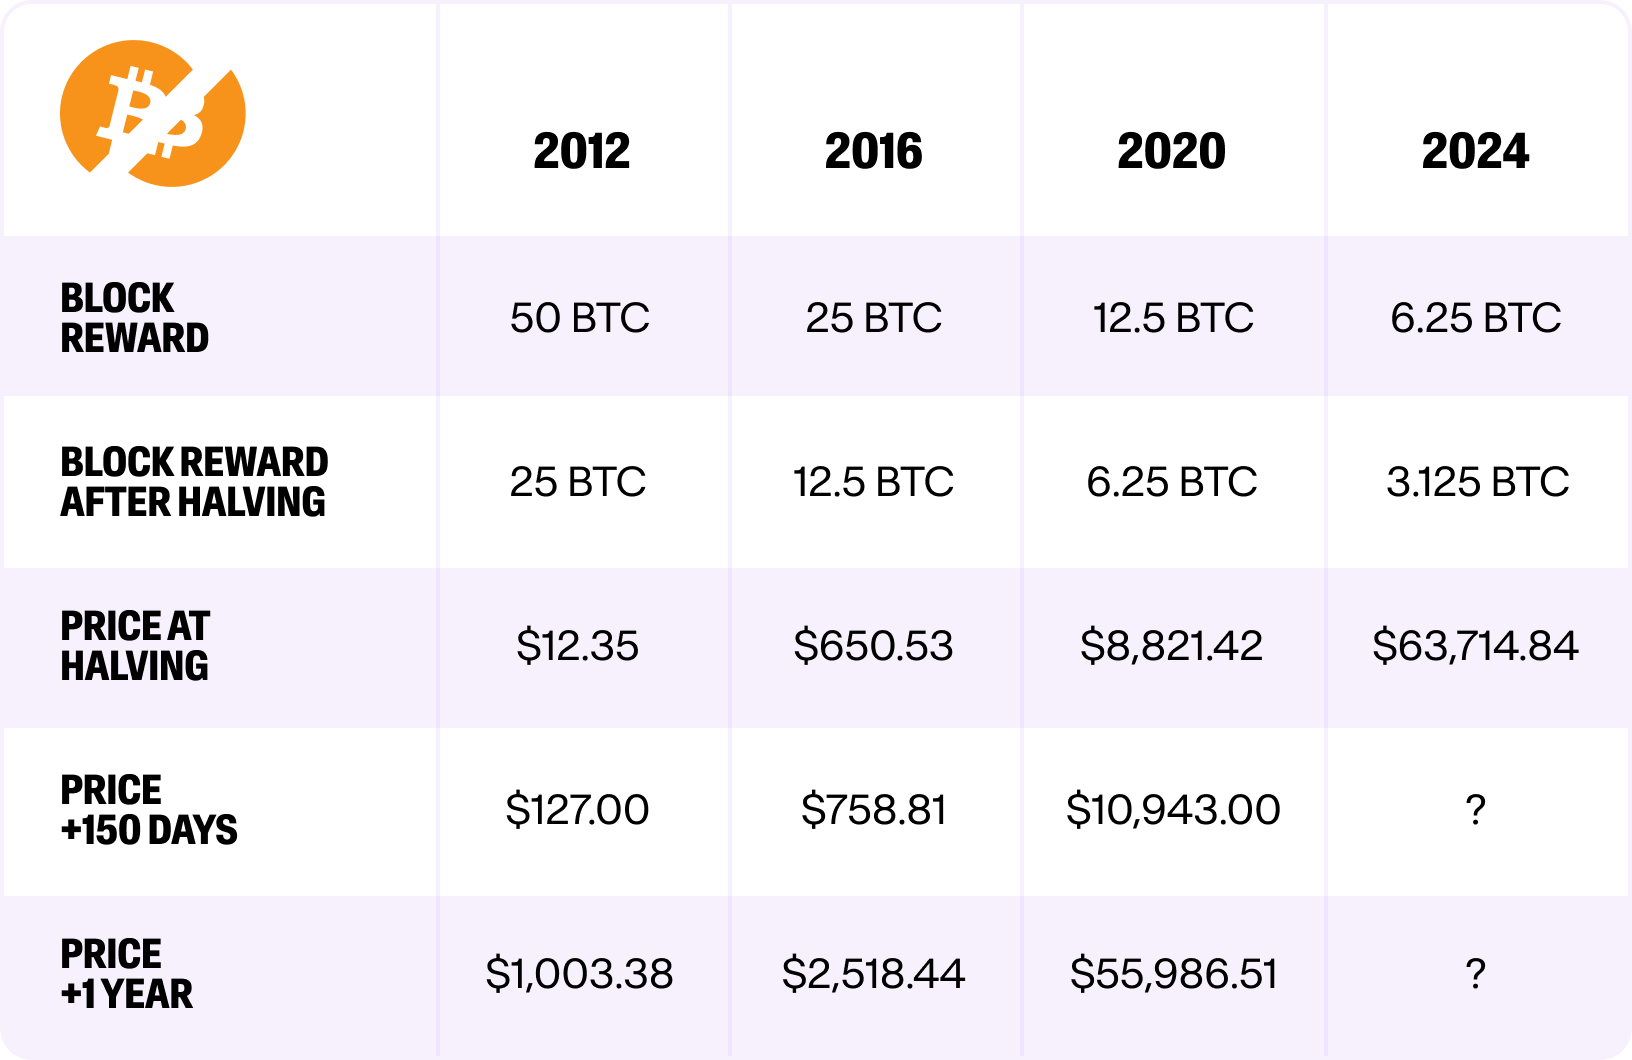
Task: Click the 2024 question mark for +150 days
Action: click(x=1476, y=810)
